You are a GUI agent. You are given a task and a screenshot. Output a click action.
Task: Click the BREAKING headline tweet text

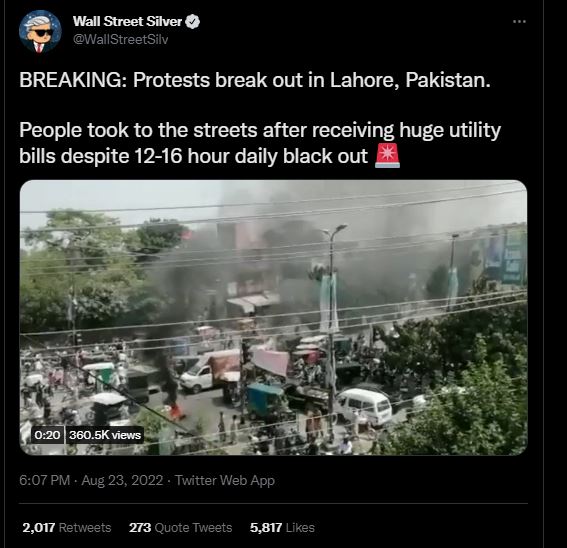255,80
